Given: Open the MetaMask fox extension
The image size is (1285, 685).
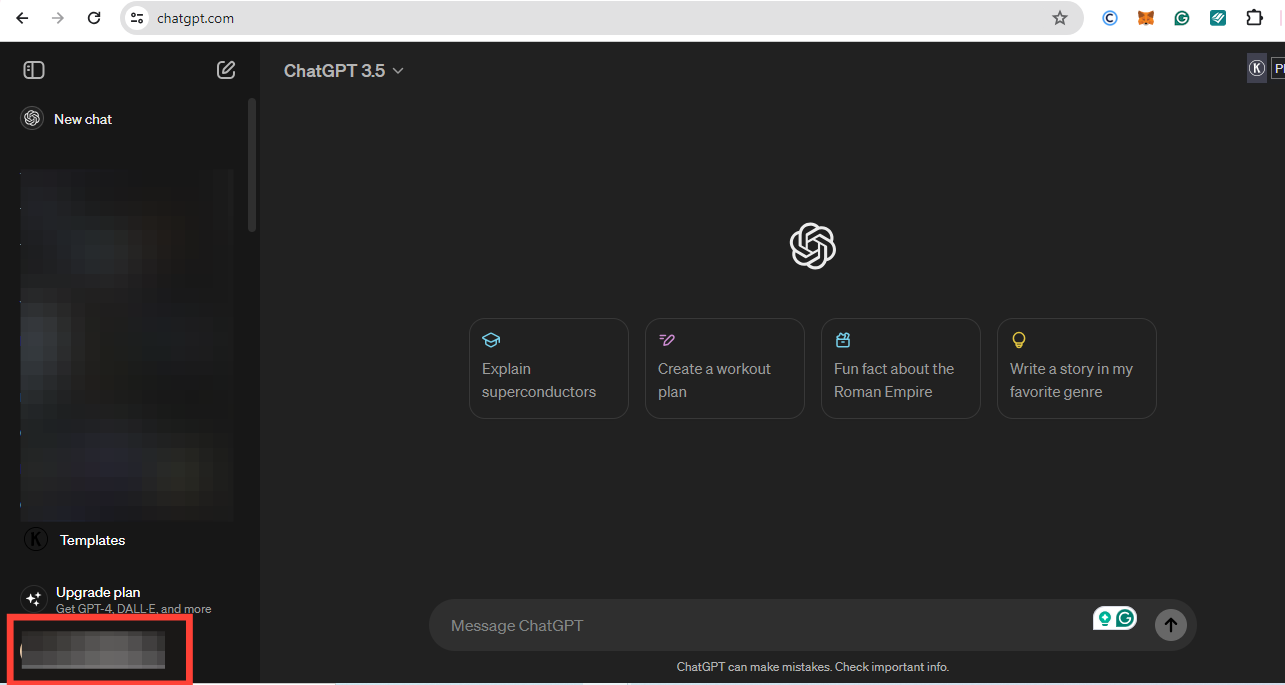Looking at the screenshot, I should coord(1146,18).
